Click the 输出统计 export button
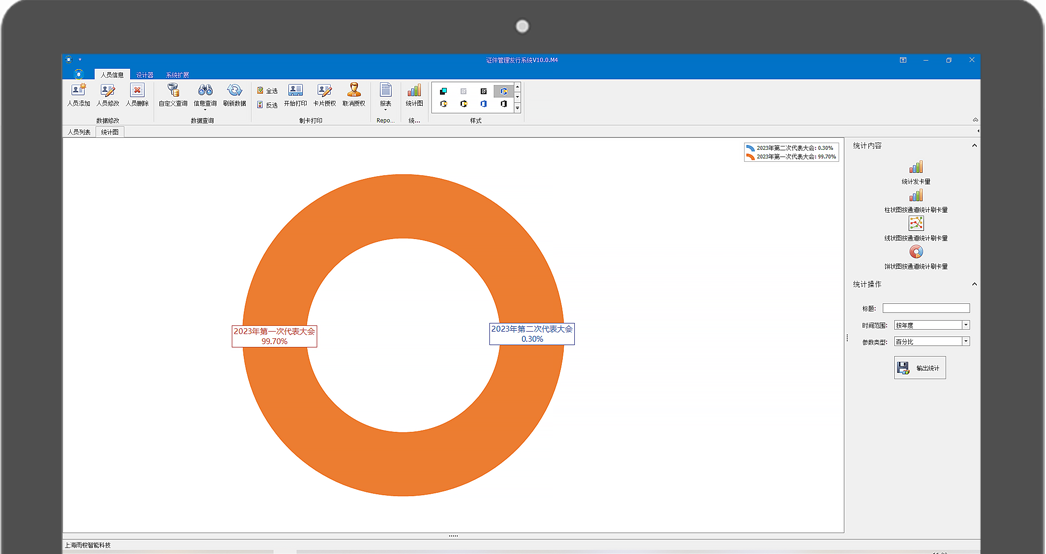This screenshot has height=554, width=1046. (x=920, y=368)
